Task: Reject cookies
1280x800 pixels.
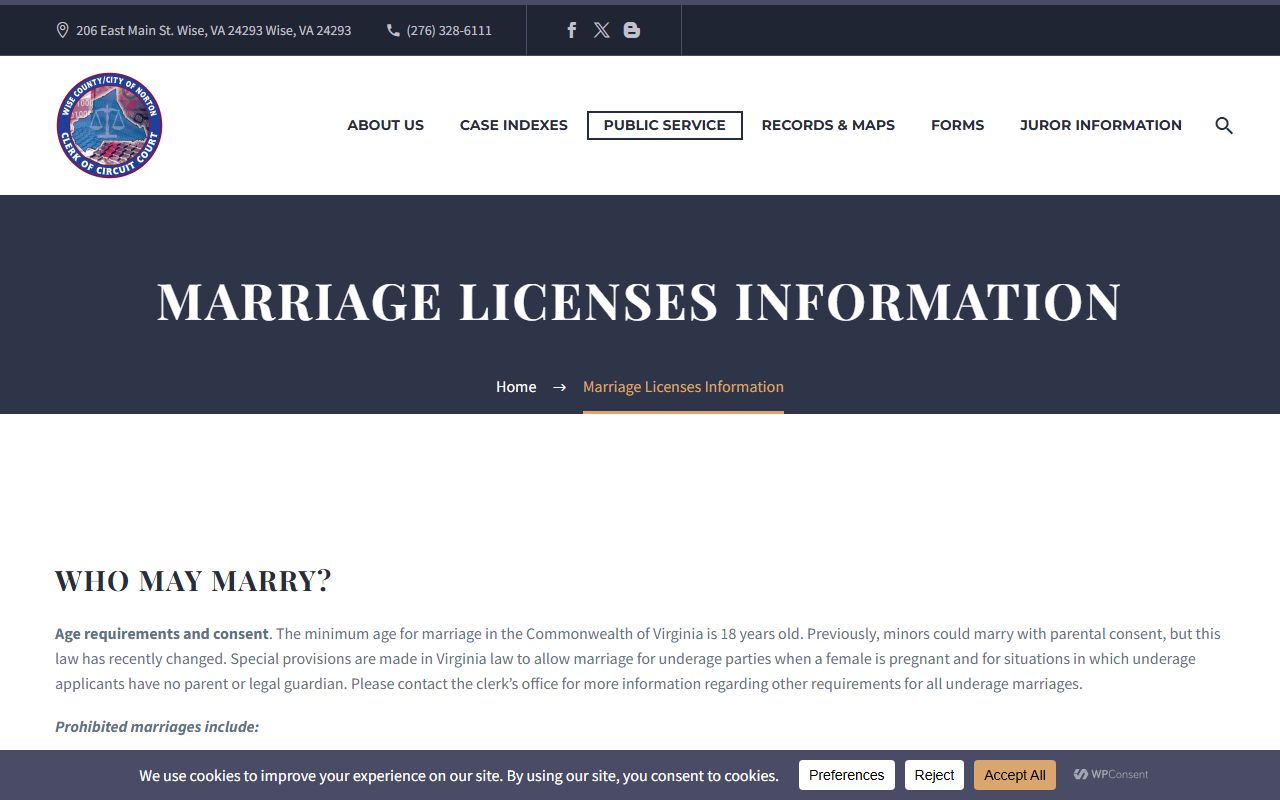Action: 934,775
